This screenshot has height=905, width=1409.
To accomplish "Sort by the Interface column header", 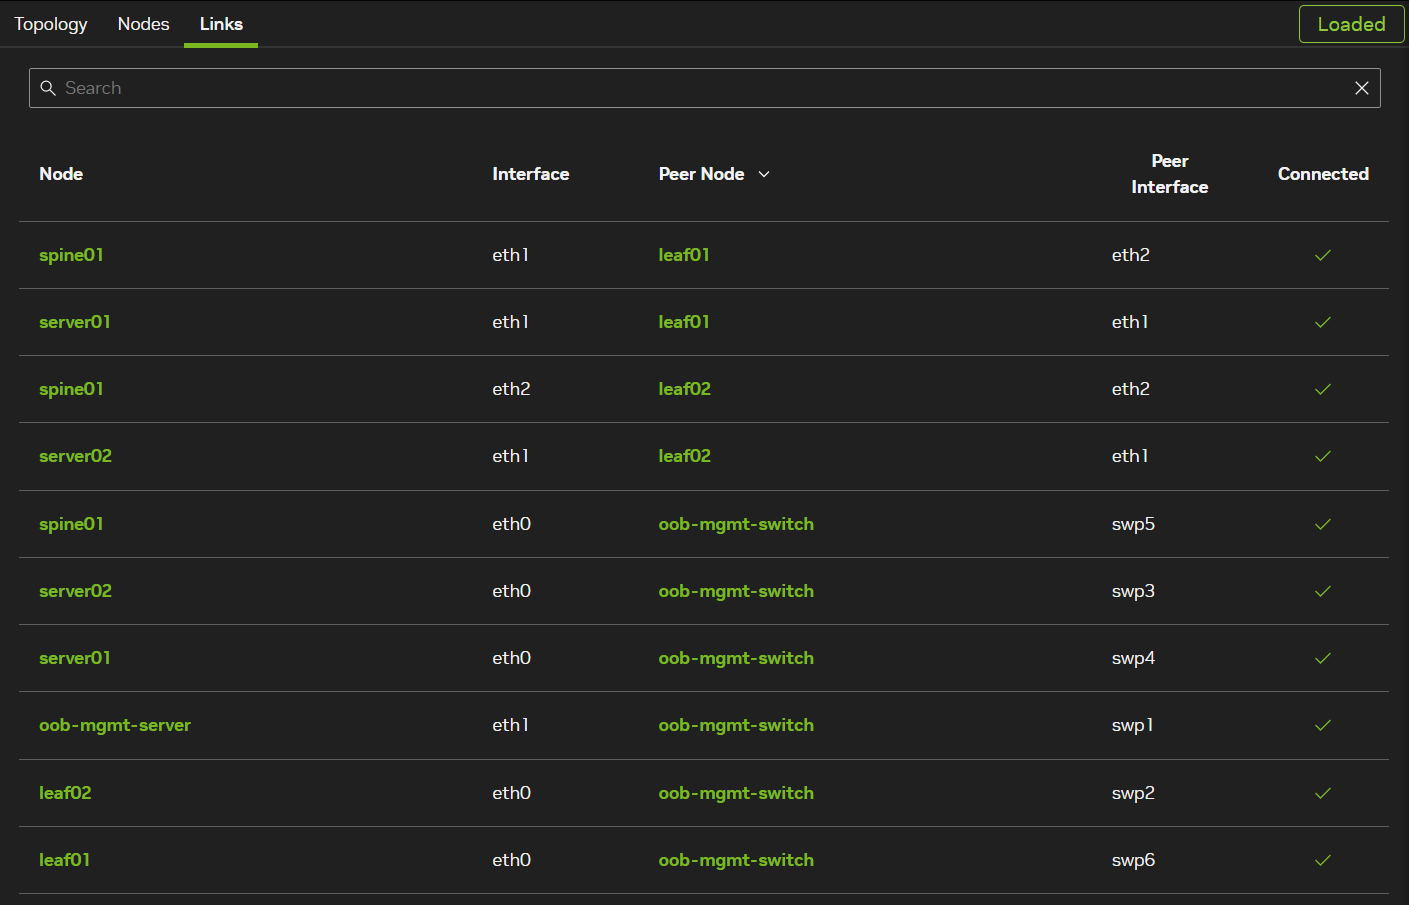I will click(x=530, y=174).
